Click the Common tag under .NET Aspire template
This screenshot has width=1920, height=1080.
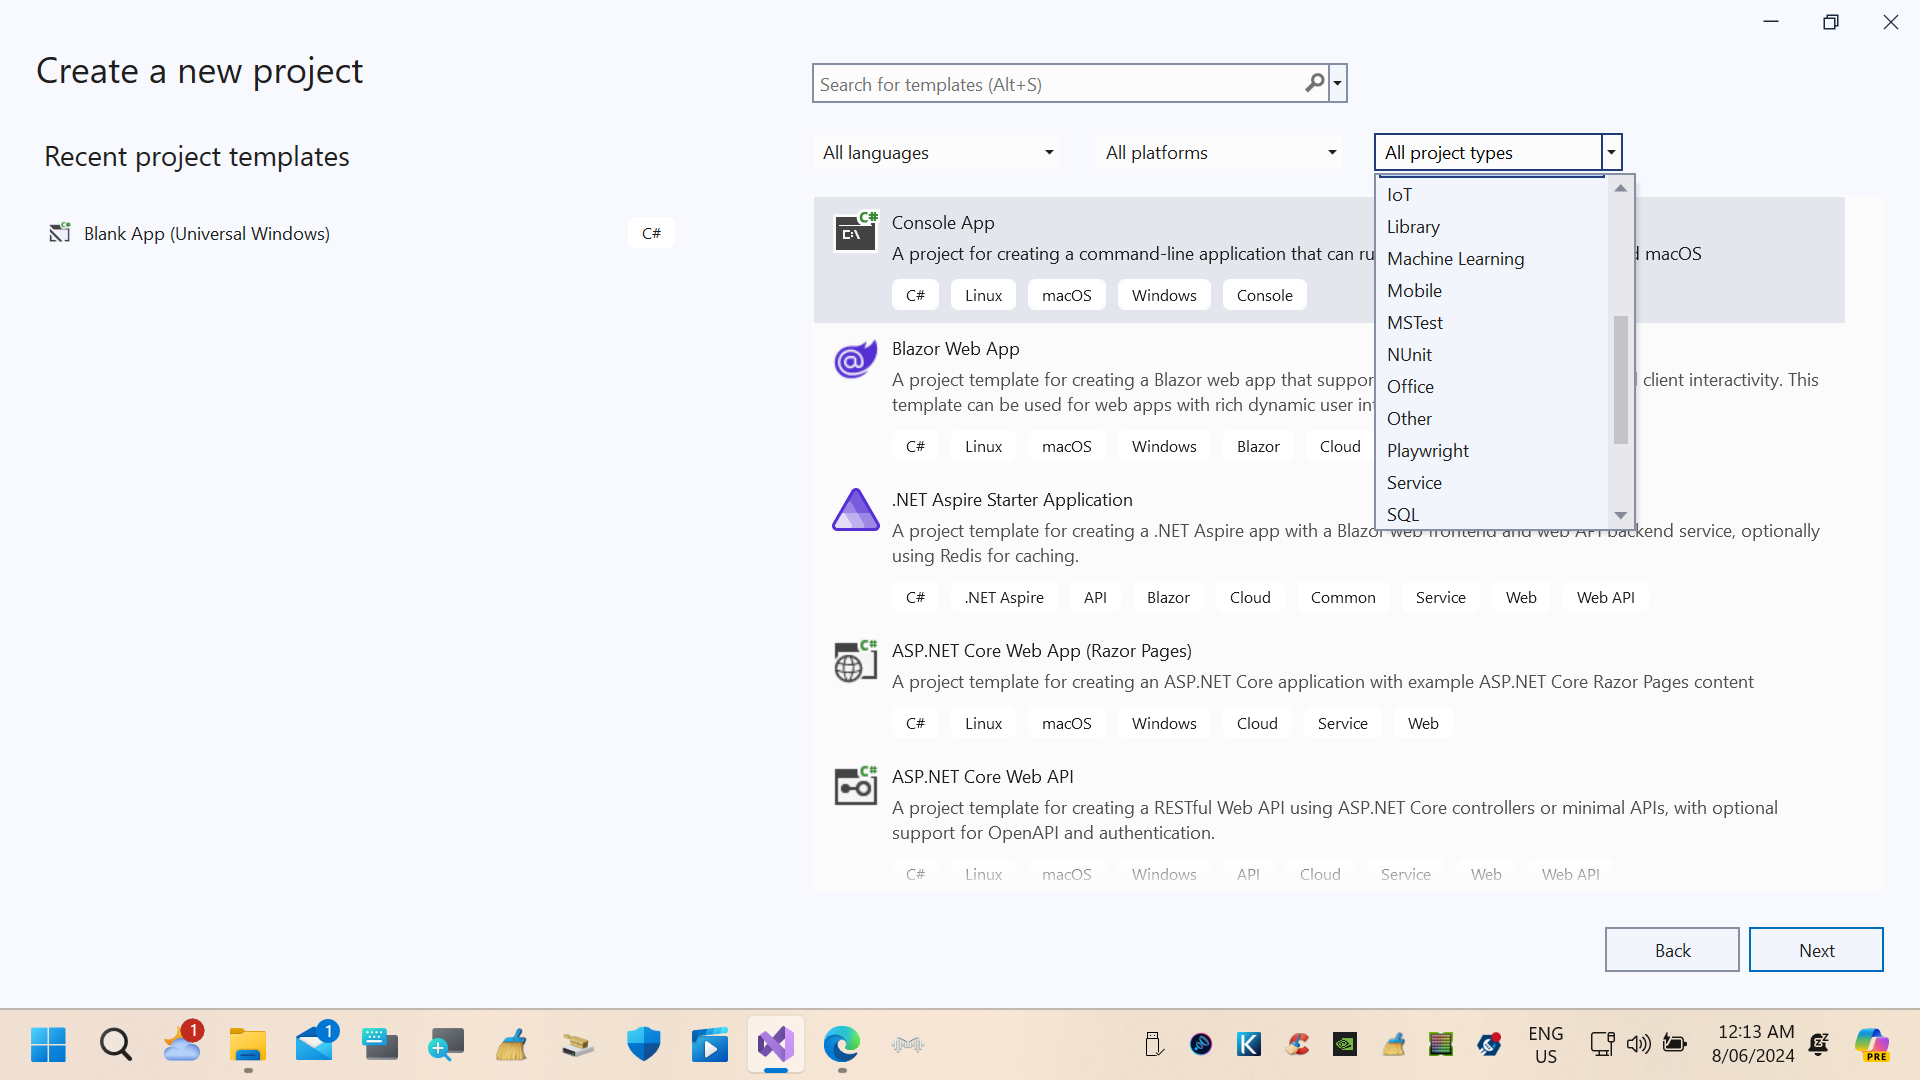[x=1343, y=597]
